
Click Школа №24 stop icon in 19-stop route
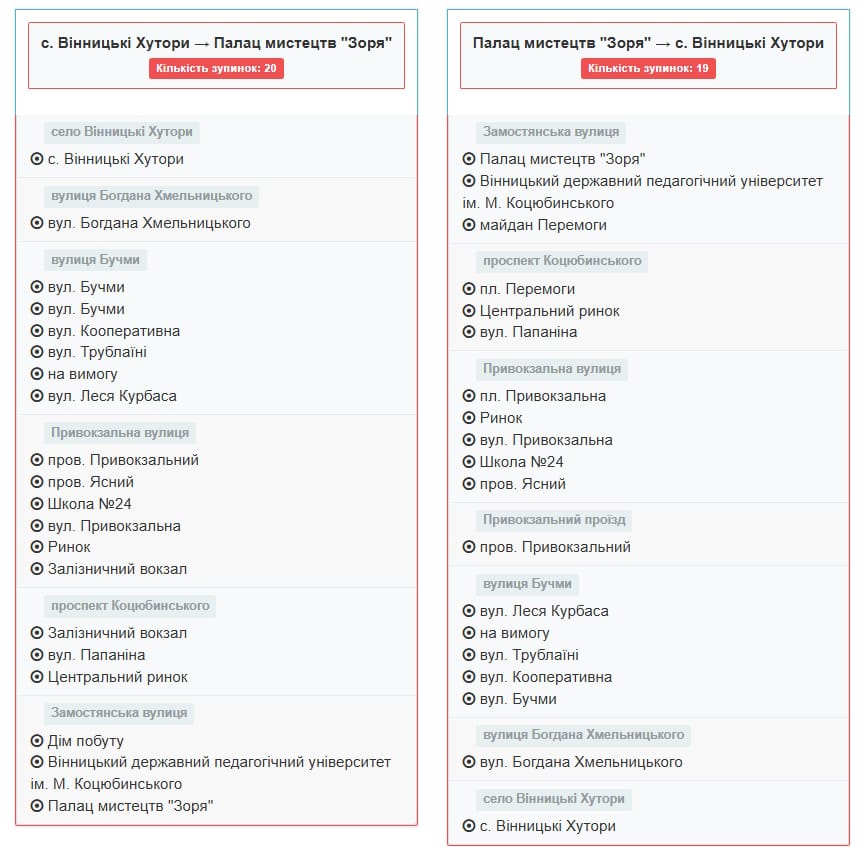pyautogui.click(x=469, y=462)
